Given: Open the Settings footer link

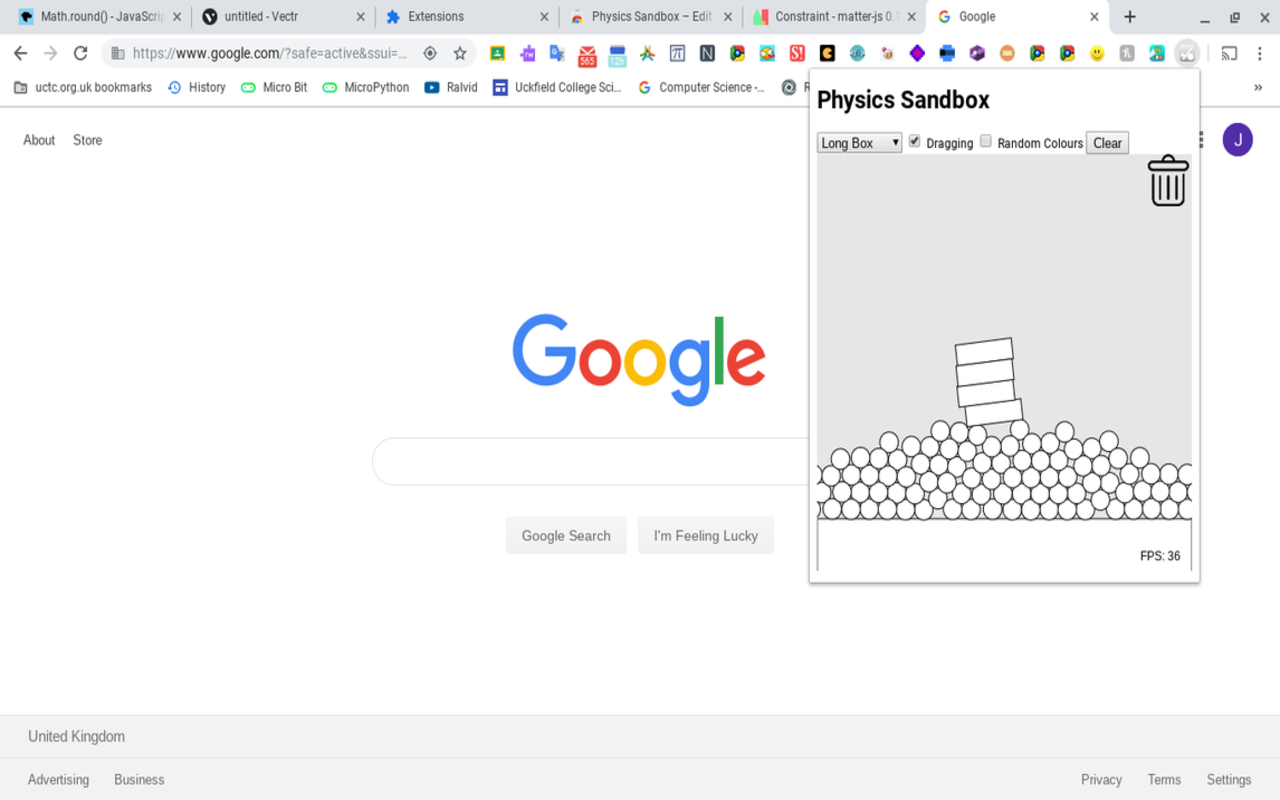Looking at the screenshot, I should coord(1229,779).
